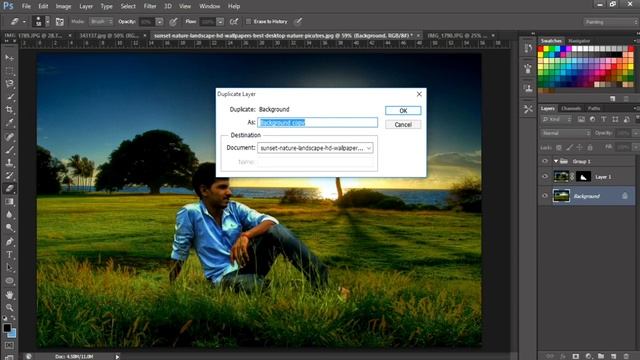Open the Window menu
The image size is (640, 360).
point(209,6)
